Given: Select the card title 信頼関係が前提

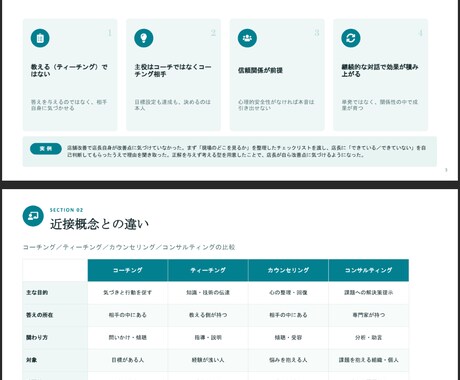Looking at the screenshot, I should [260, 70].
